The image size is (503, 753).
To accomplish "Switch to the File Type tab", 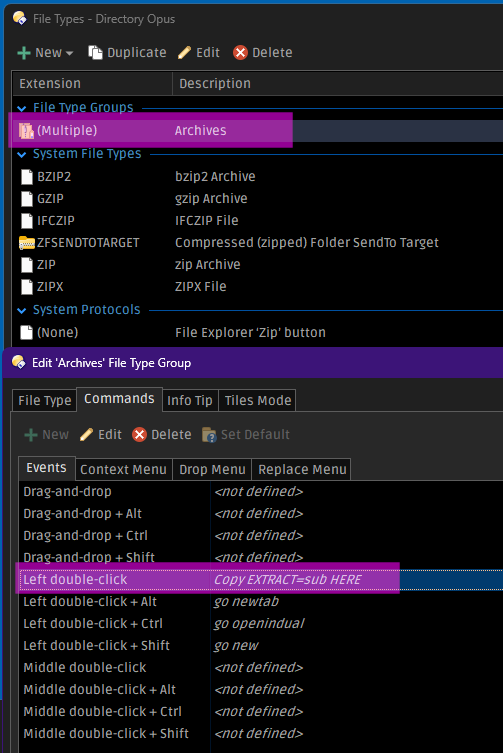I will click(44, 401).
